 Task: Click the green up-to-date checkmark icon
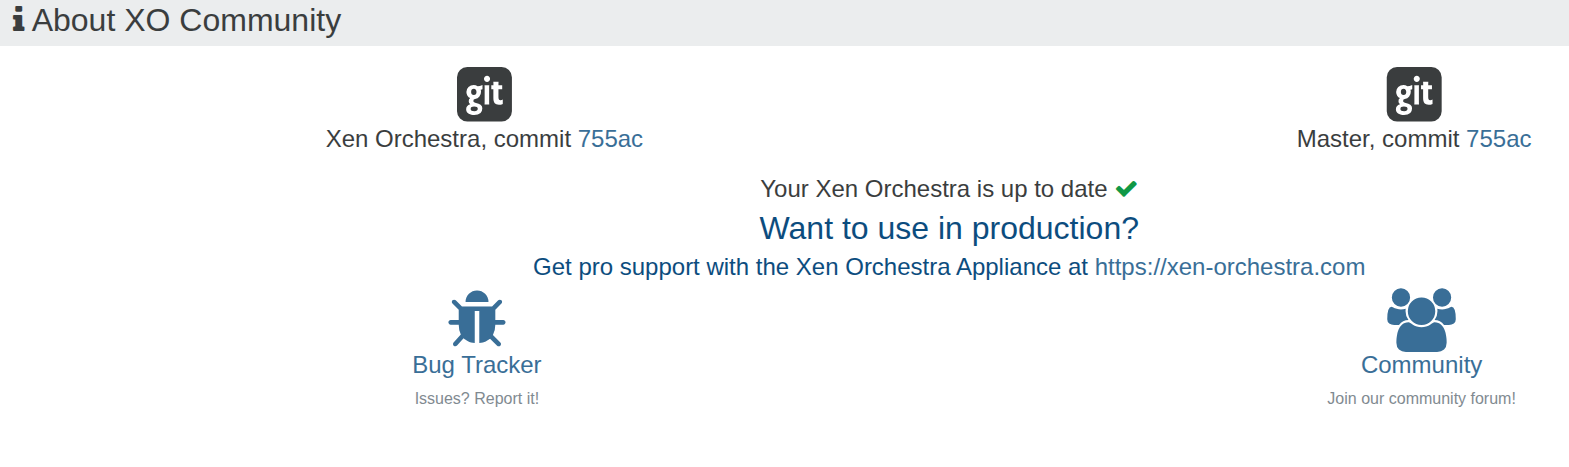[1126, 189]
